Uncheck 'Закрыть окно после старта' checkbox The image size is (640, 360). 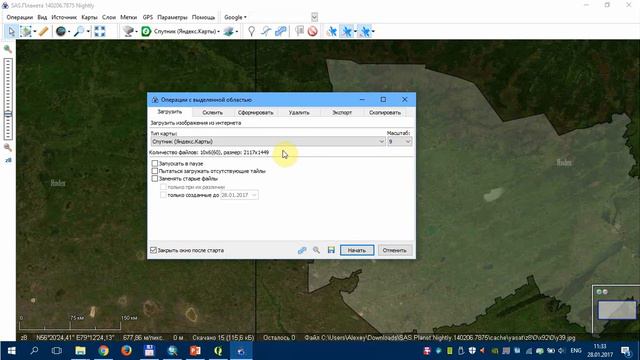[153, 250]
